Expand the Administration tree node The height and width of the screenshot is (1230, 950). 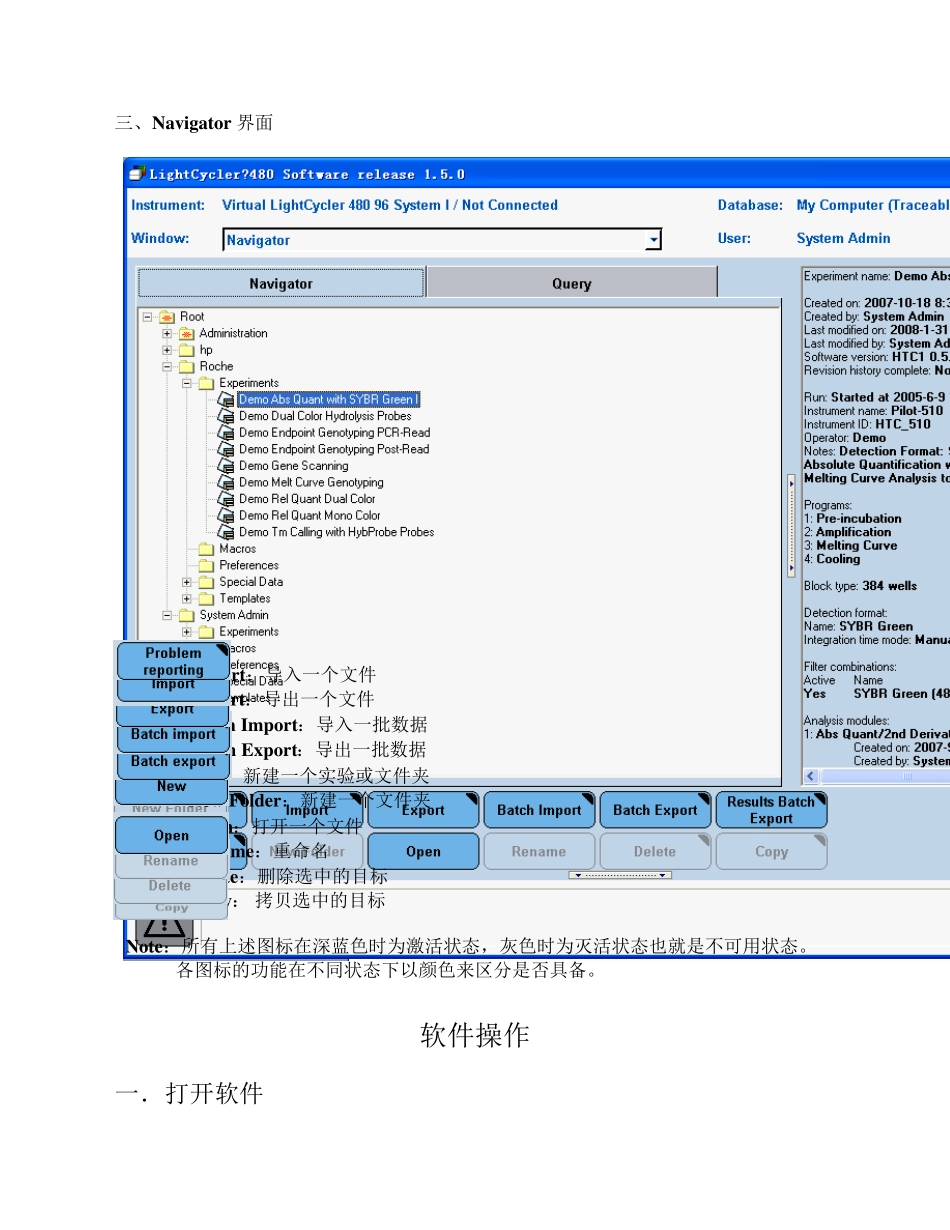[x=167, y=334]
